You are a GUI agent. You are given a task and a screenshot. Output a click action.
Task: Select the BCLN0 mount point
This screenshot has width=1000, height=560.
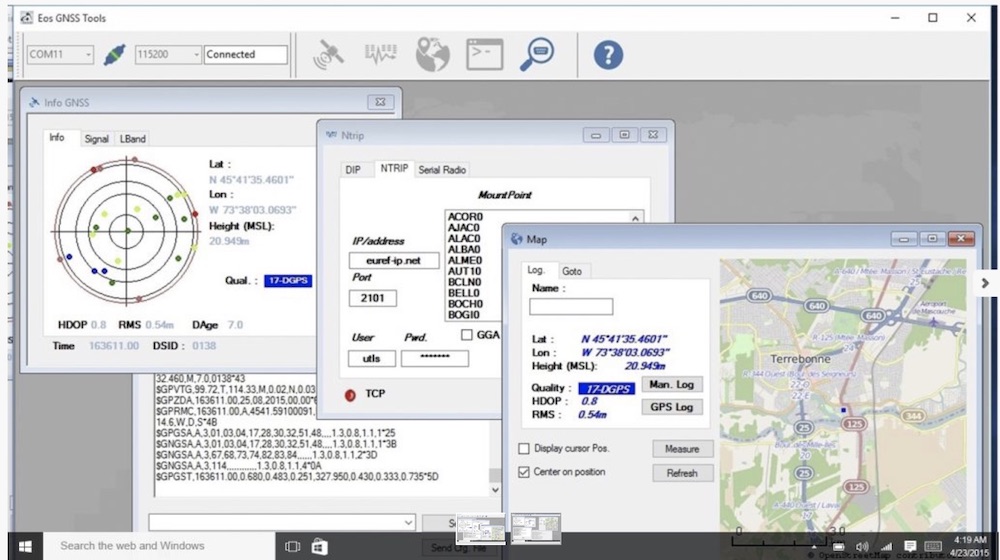(x=464, y=282)
